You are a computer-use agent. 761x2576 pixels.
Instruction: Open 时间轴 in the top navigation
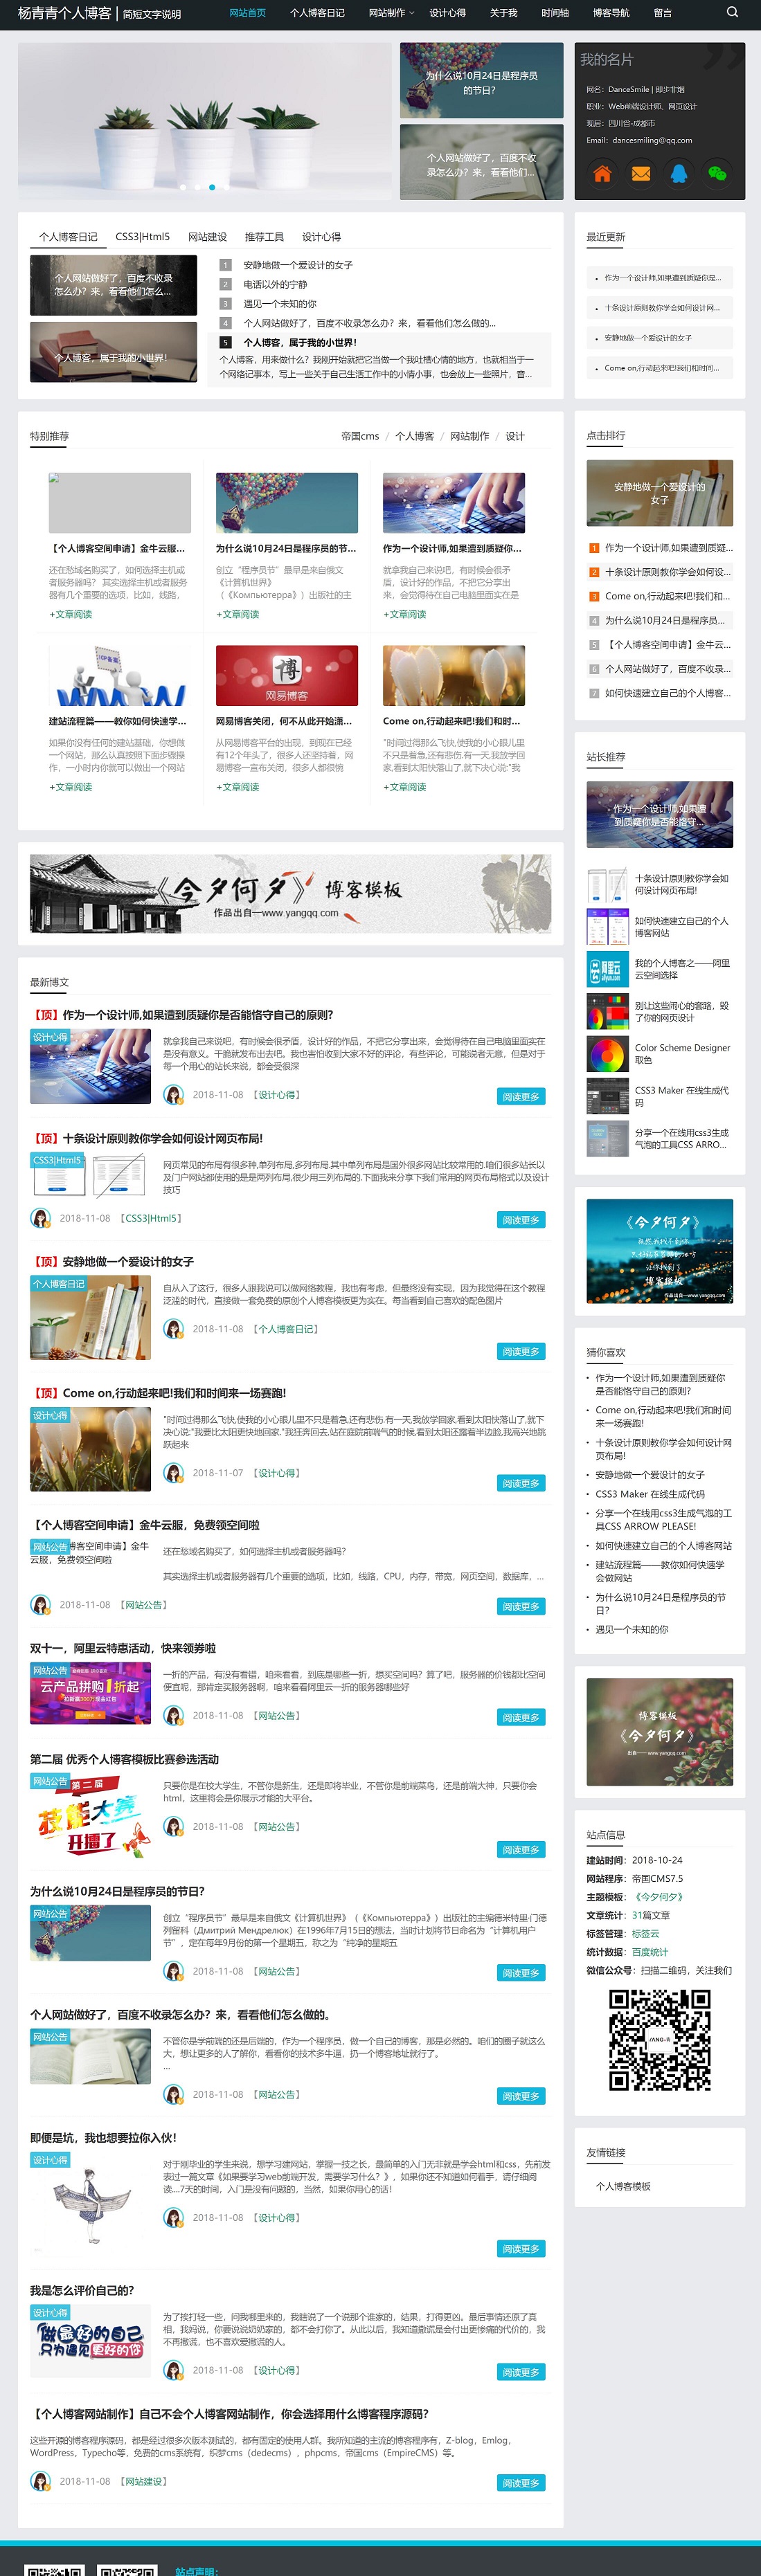click(554, 13)
